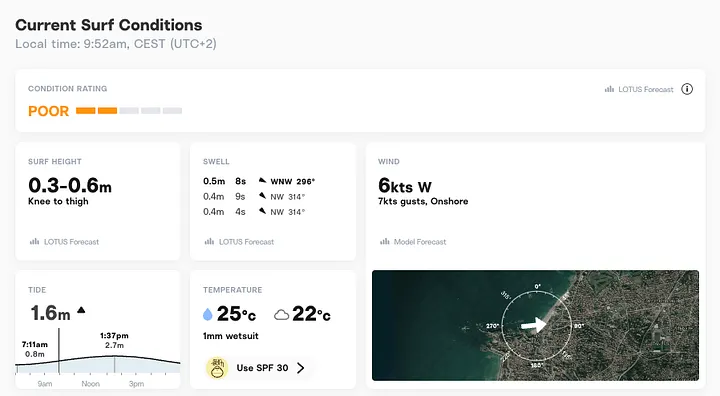This screenshot has height=396, width=720.
Task: Click the white wind direction arrow on map
Action: [x=534, y=325]
